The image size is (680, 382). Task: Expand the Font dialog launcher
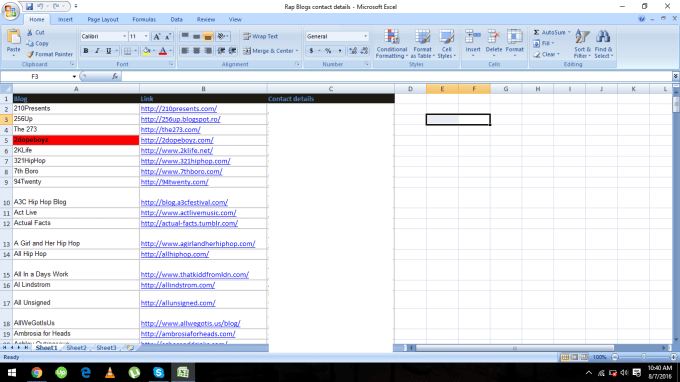[171, 64]
